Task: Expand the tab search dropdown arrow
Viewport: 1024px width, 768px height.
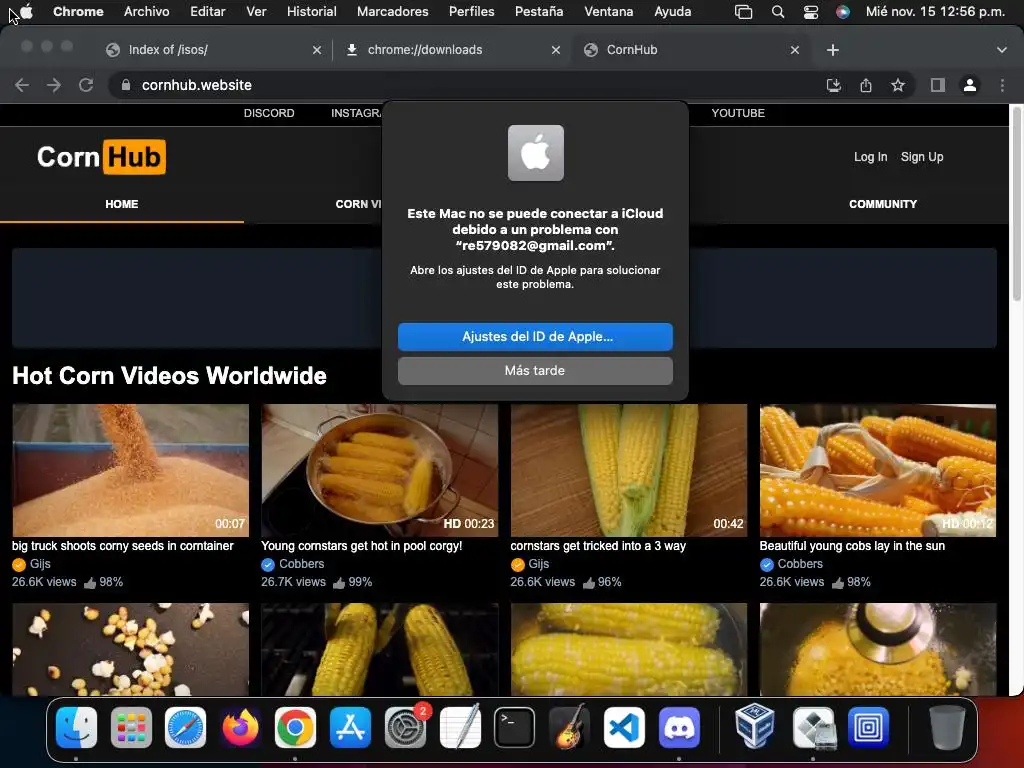Action: click(x=1002, y=50)
